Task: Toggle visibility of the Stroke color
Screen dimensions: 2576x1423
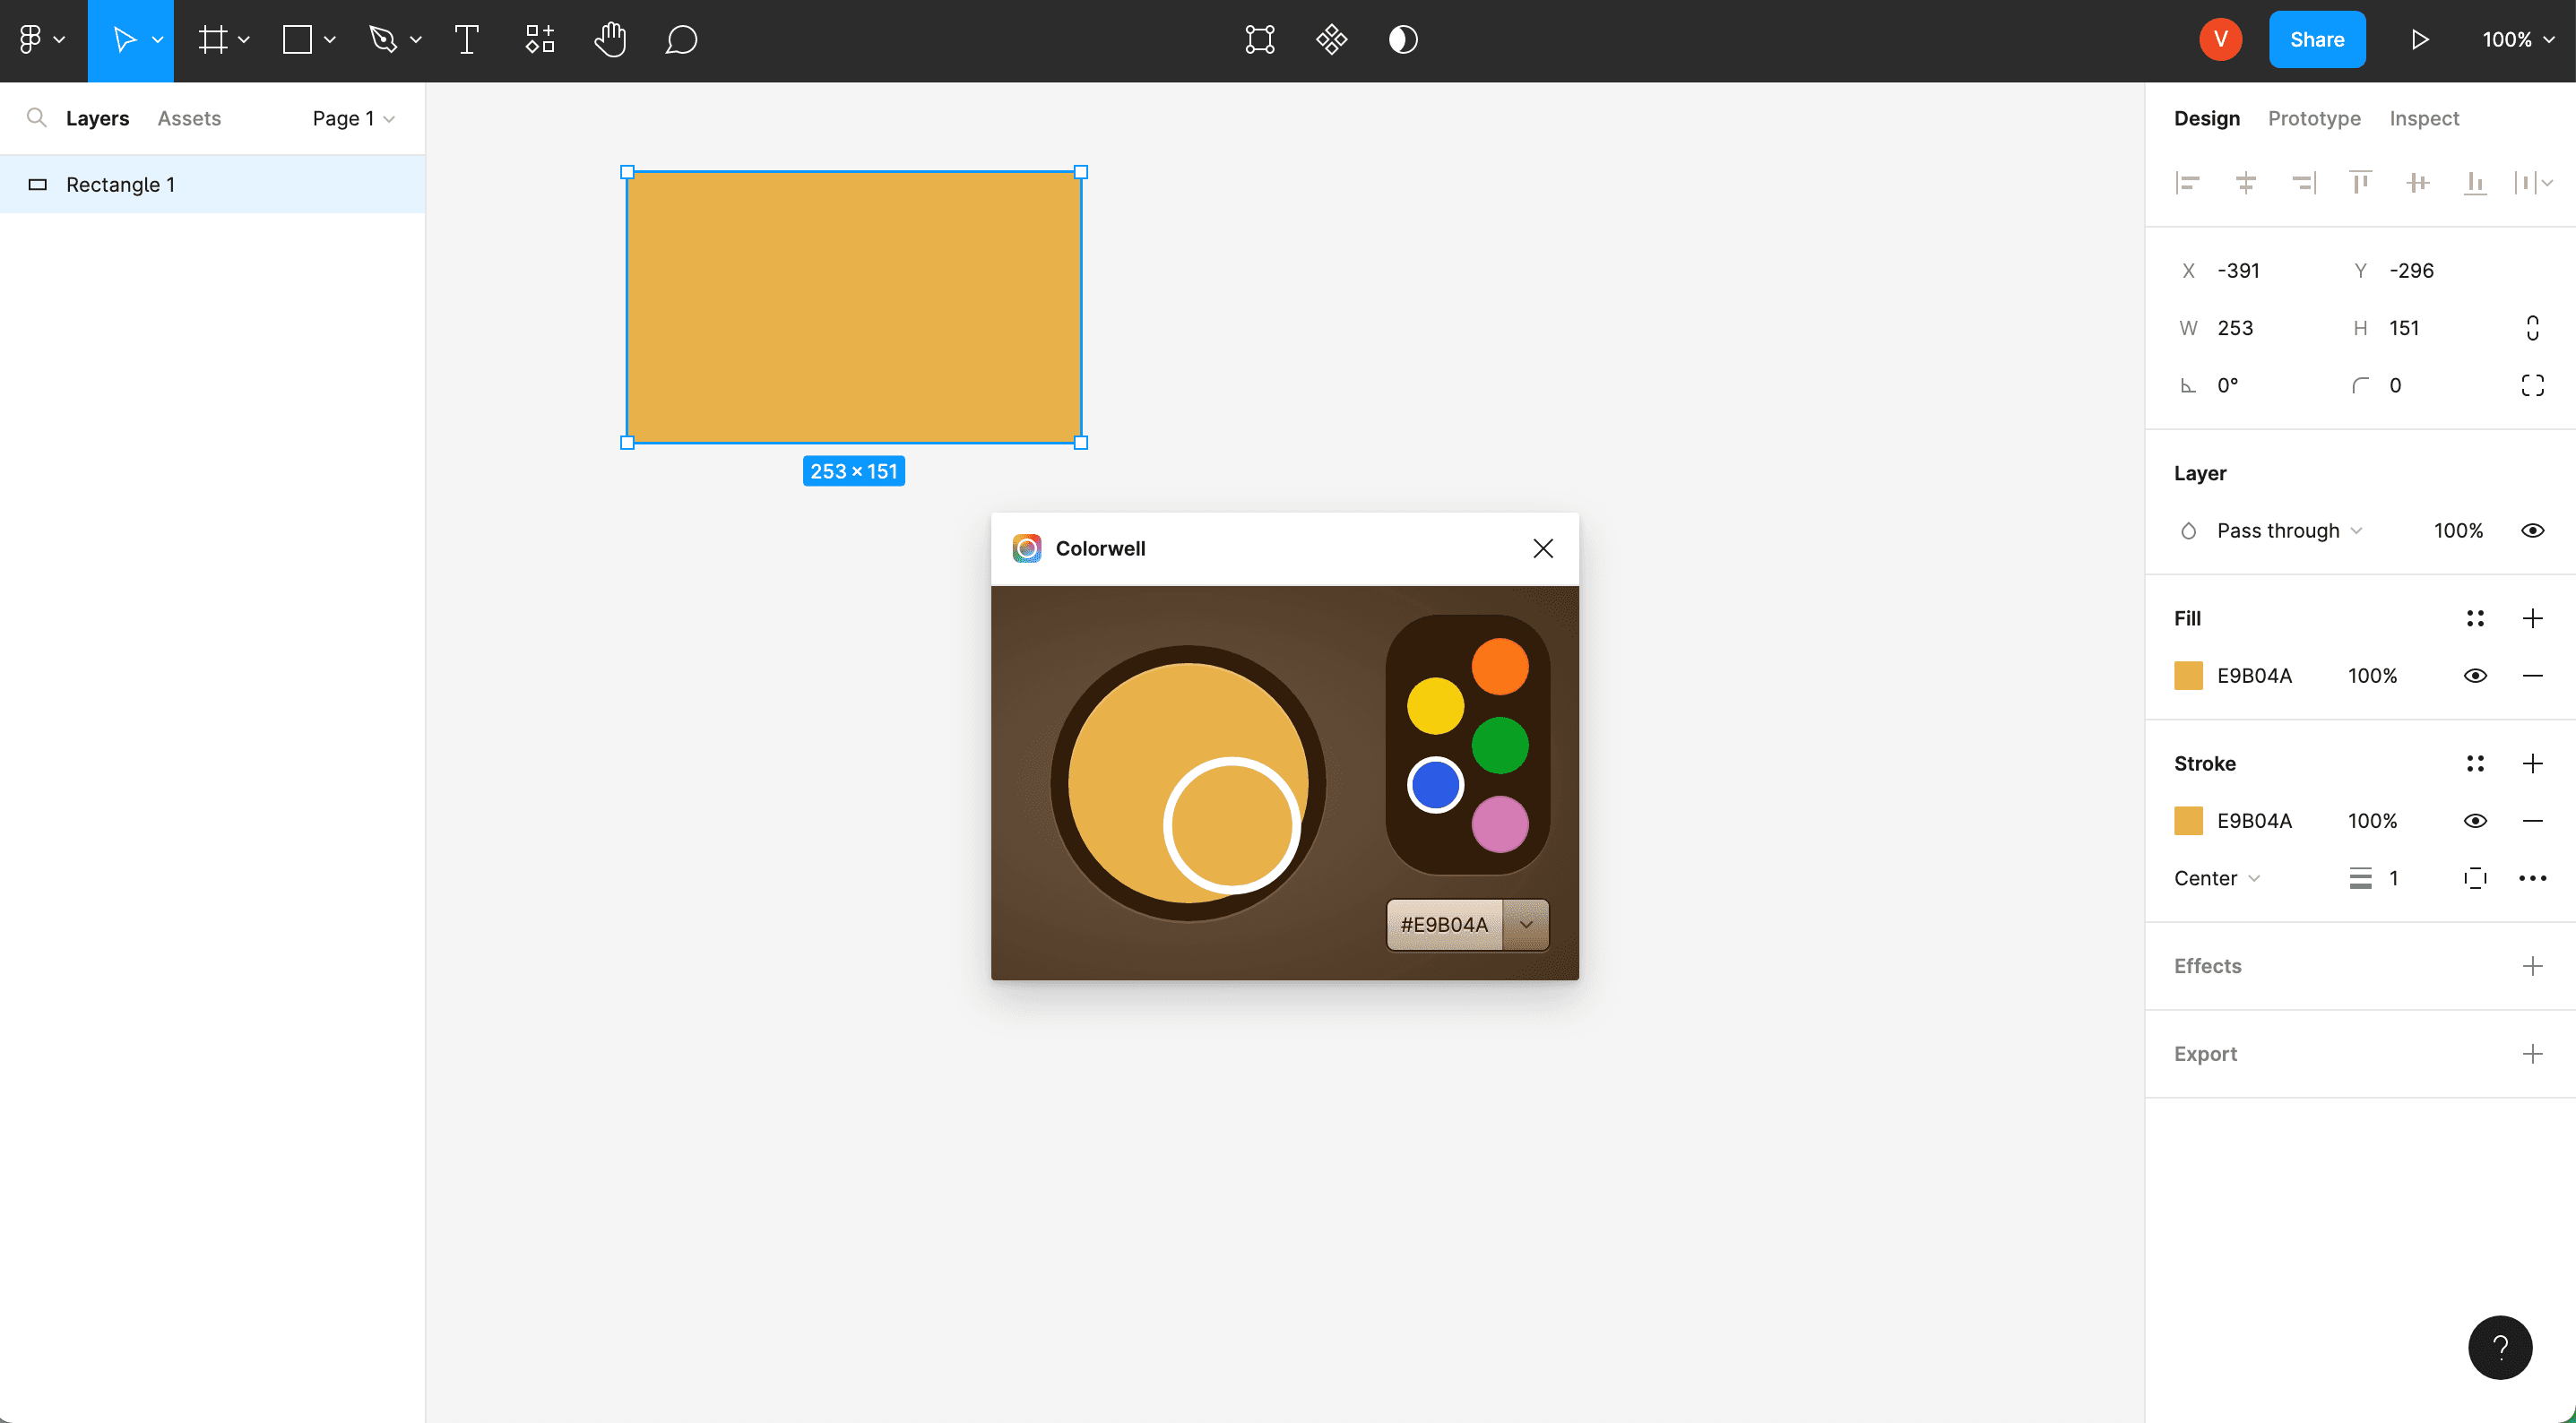Action: (x=2476, y=820)
